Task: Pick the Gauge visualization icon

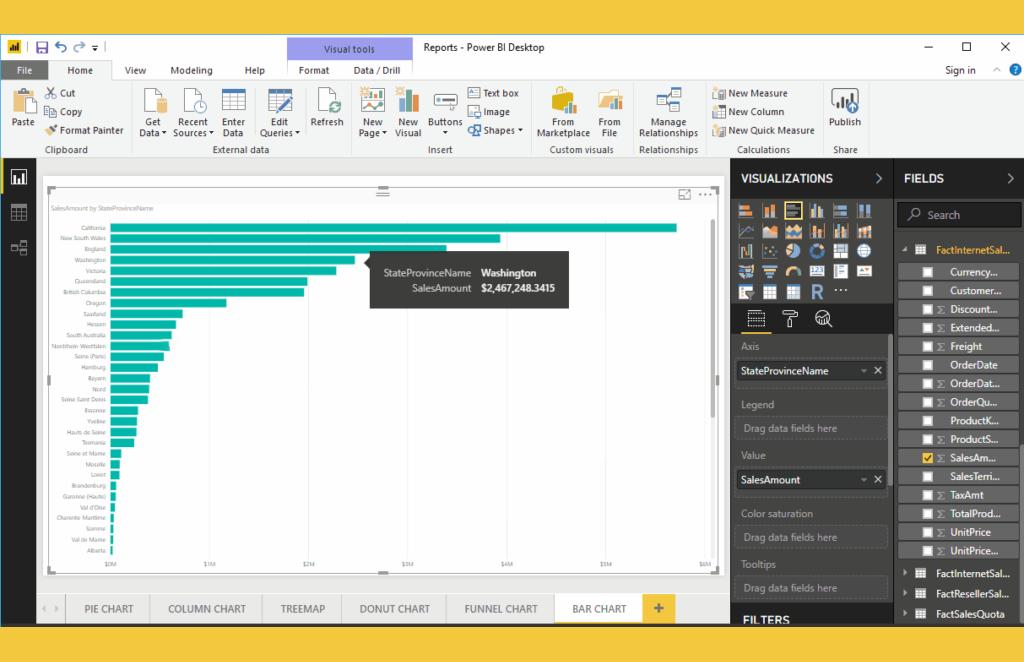Action: (793, 272)
